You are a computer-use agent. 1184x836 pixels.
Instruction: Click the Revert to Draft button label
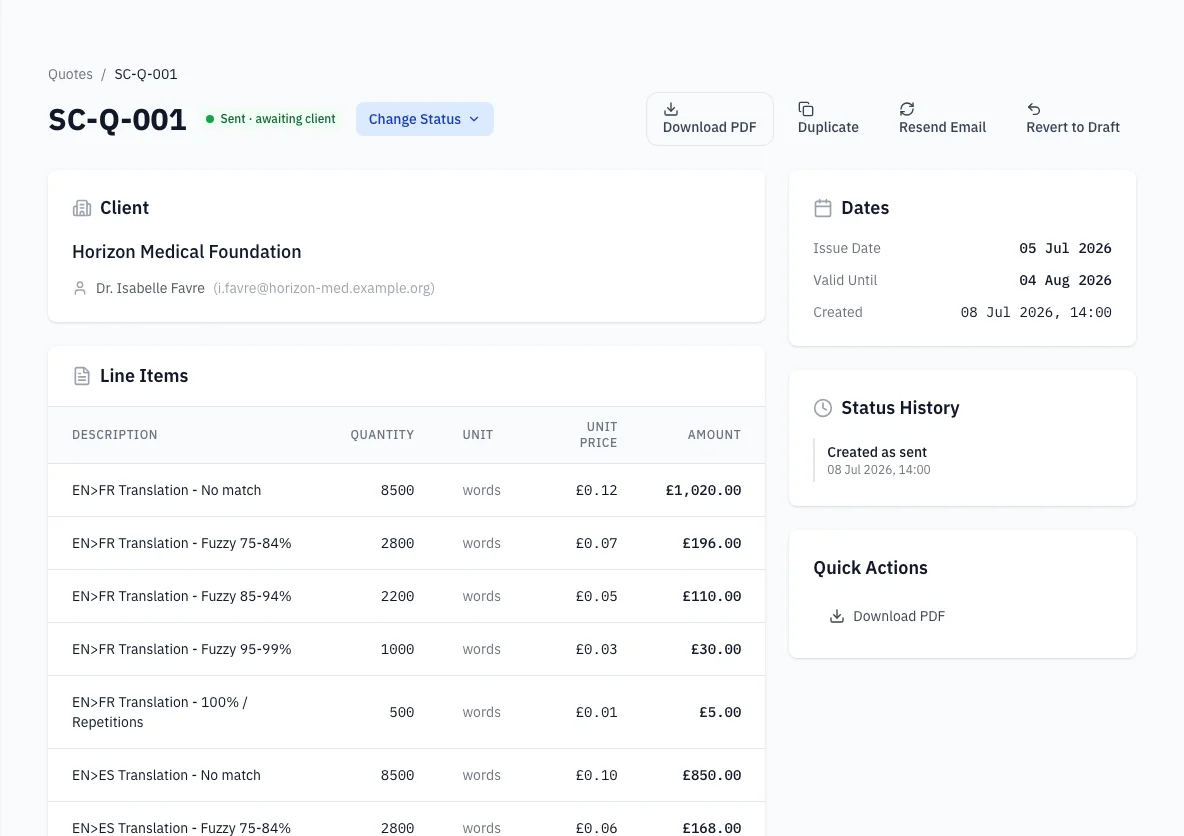point(1073,127)
